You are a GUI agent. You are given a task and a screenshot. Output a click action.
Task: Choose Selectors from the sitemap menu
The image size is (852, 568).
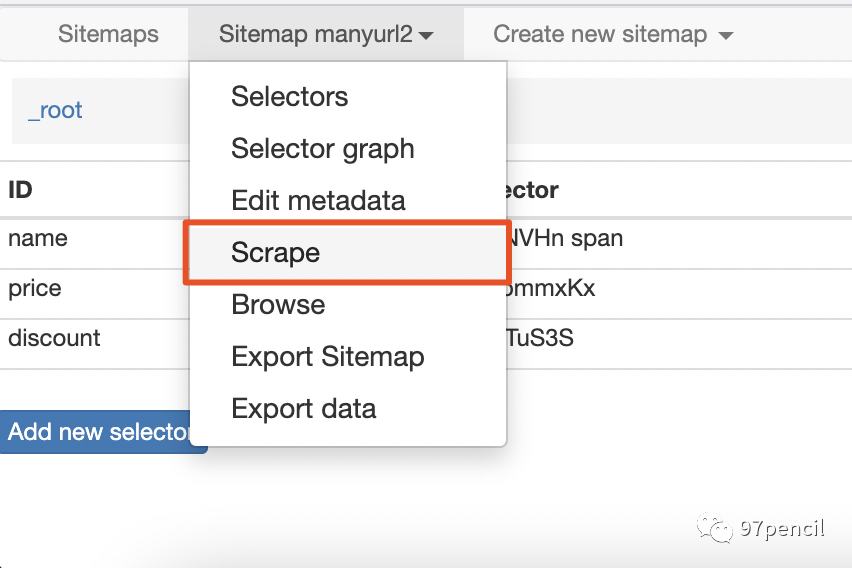coord(289,97)
